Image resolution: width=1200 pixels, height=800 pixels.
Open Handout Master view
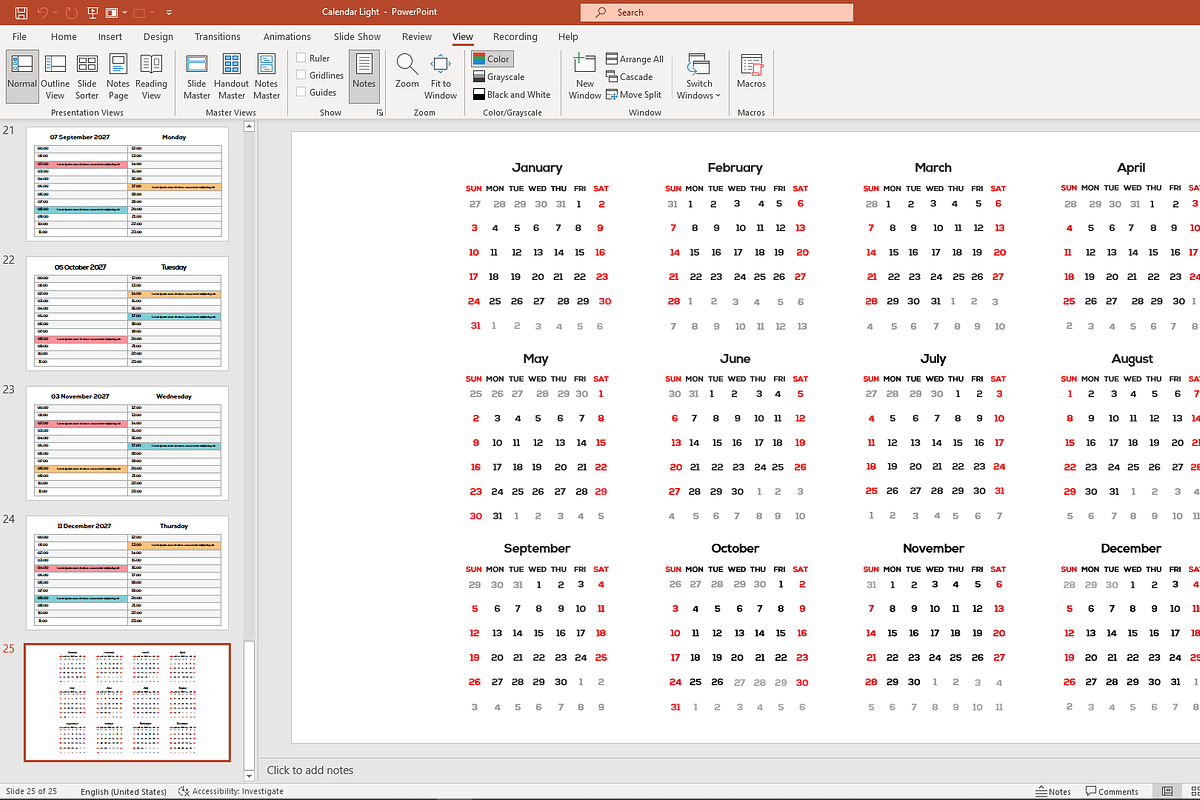click(x=231, y=76)
